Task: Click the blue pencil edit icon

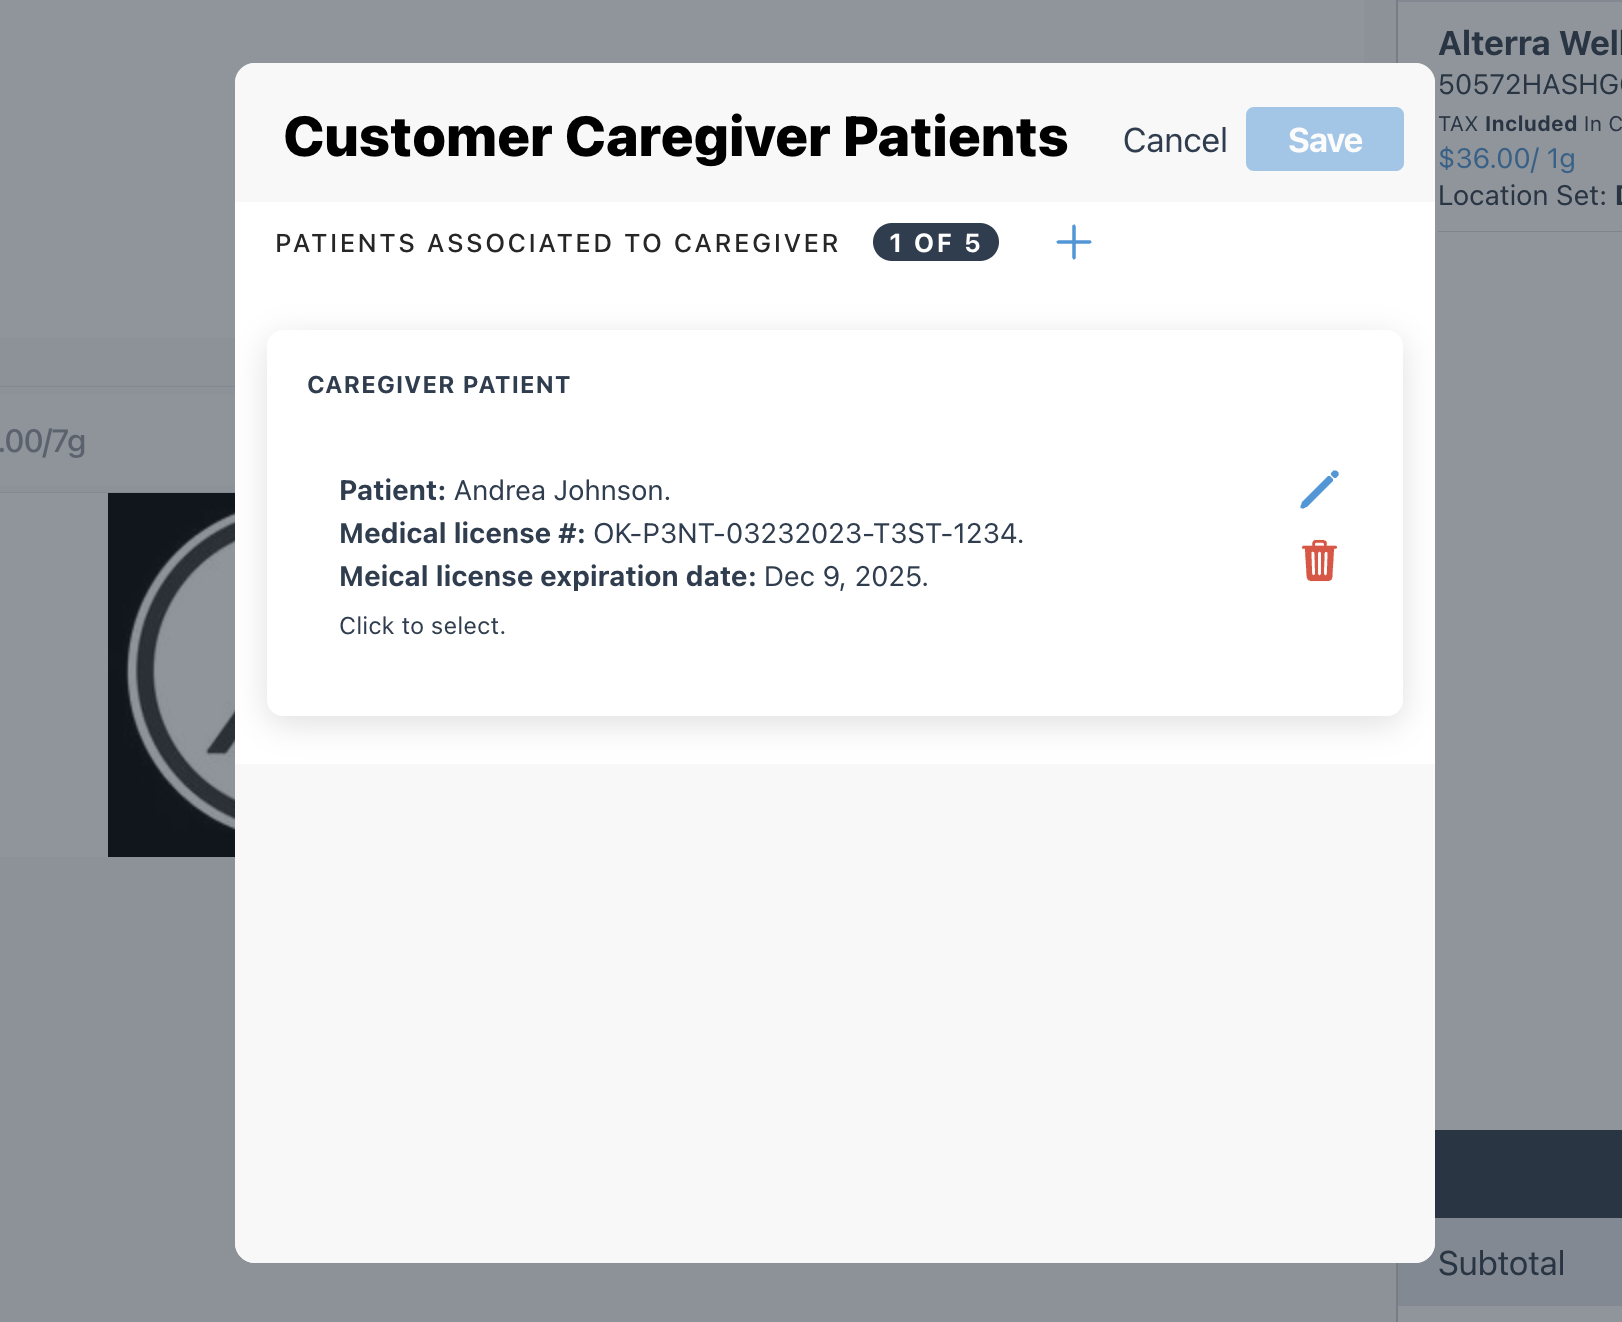Action: tap(1319, 490)
